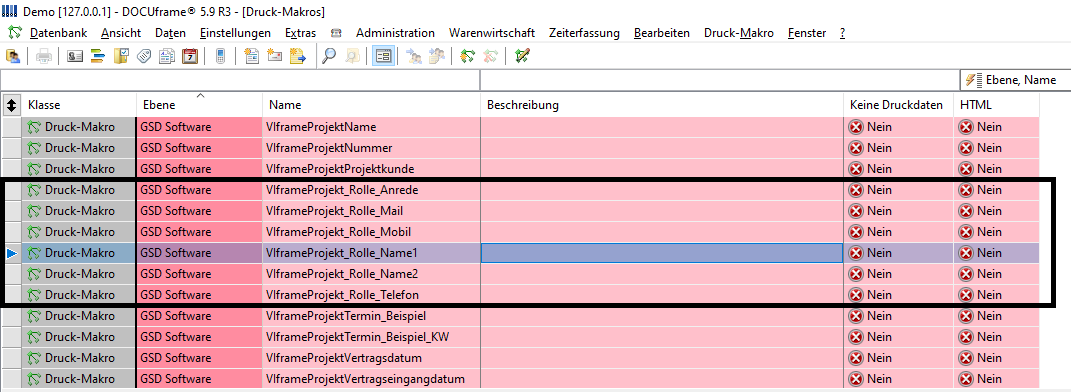
Task: Open the Druck-Makro menu
Action: point(739,33)
